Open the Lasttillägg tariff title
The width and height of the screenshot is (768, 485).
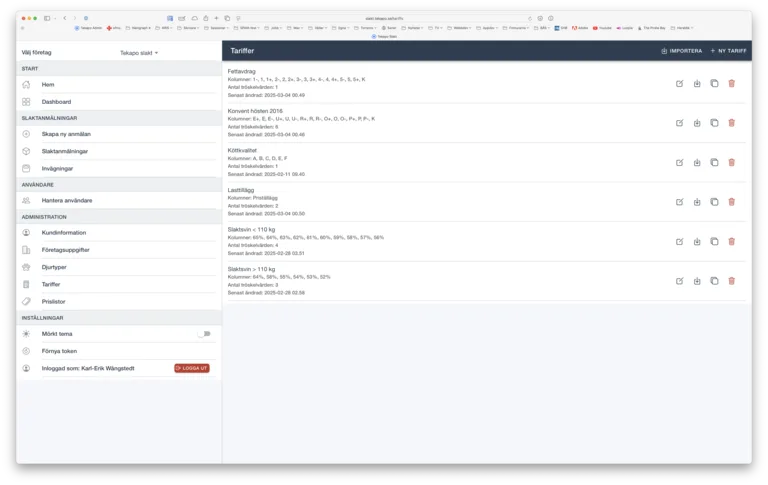click(241, 190)
